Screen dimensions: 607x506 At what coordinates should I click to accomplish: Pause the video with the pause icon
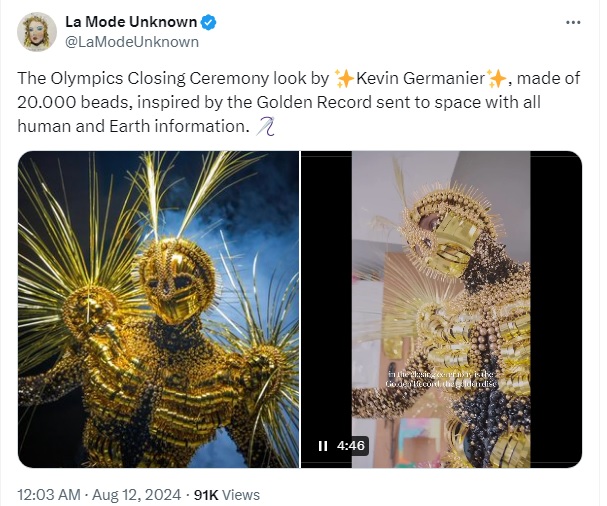click(322, 446)
